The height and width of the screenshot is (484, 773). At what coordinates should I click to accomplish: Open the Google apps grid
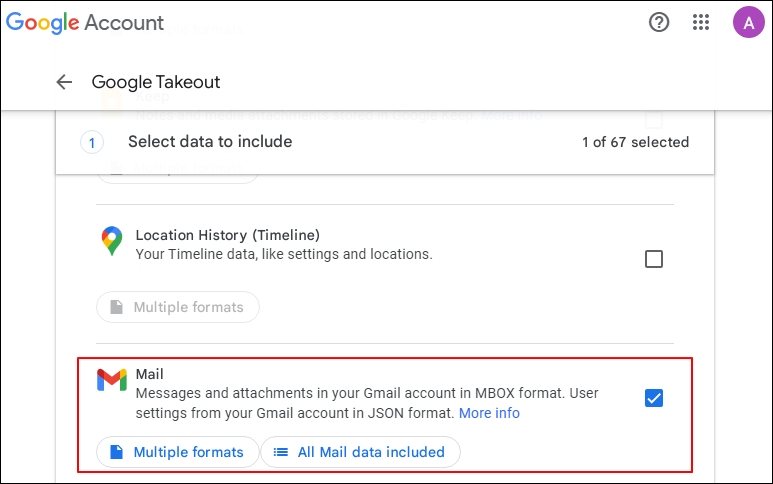pos(701,22)
